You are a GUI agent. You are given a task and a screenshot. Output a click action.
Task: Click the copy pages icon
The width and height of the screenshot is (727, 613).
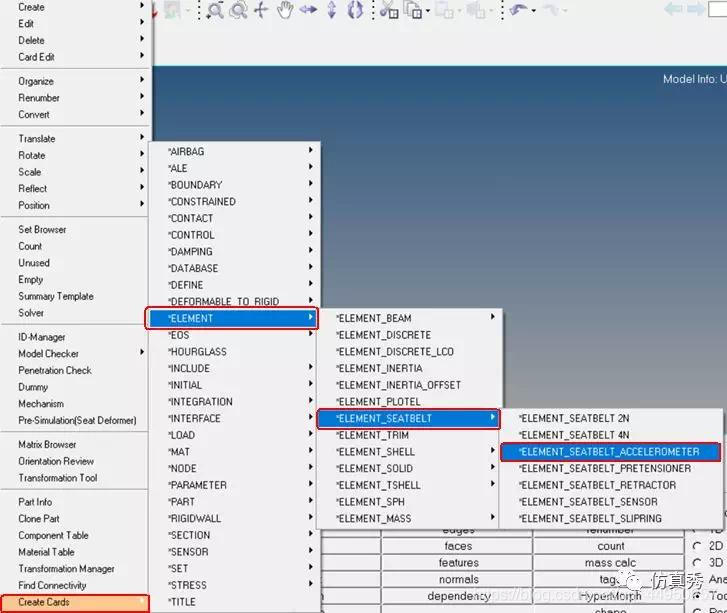(x=413, y=10)
